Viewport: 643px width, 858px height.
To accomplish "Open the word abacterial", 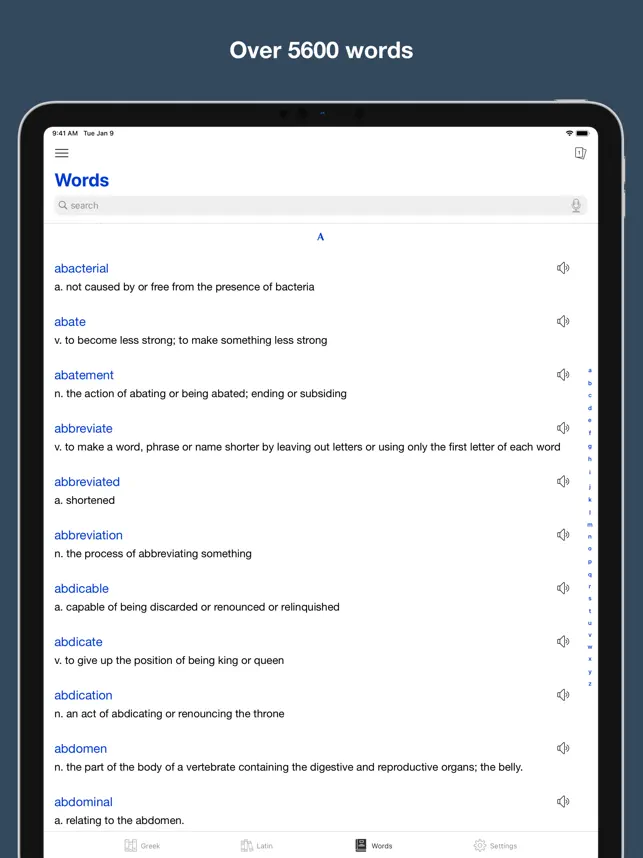I will pyautogui.click(x=81, y=268).
